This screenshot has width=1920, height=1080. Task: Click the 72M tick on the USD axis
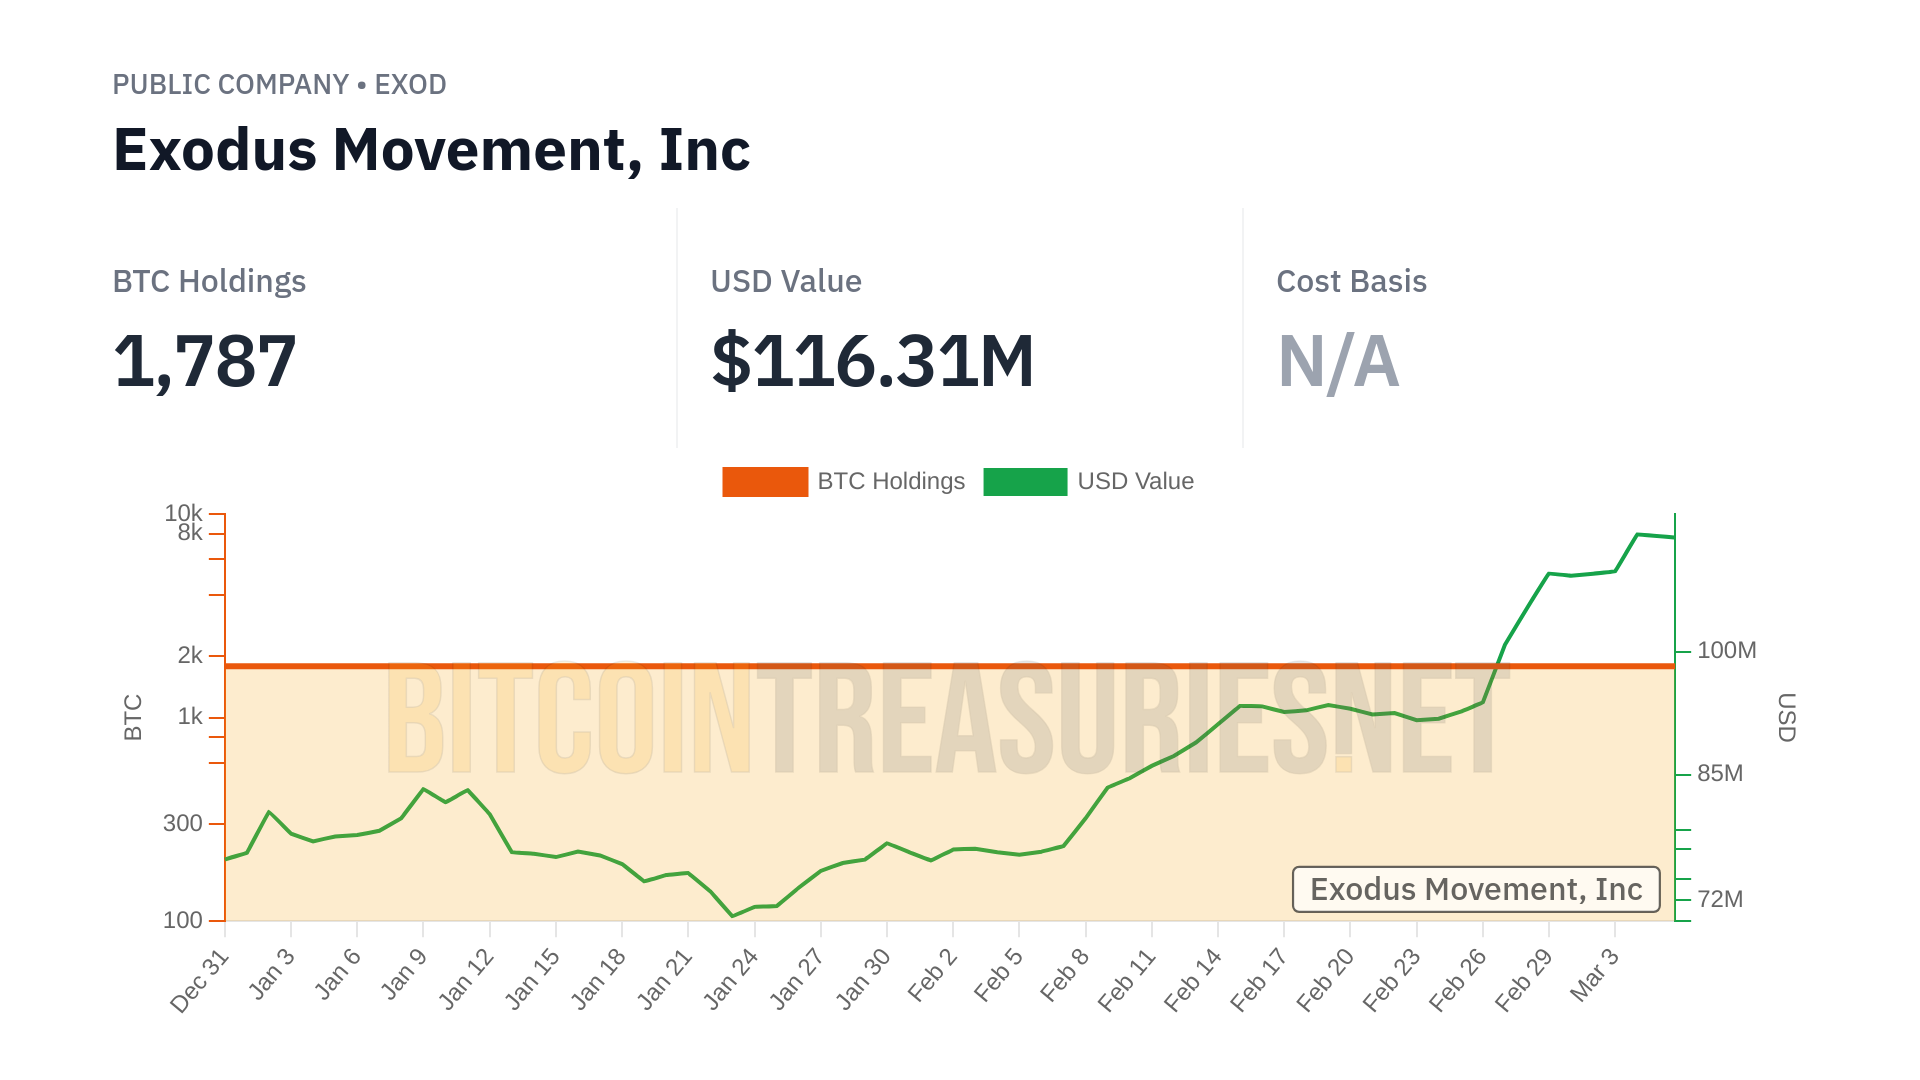[1720, 899]
